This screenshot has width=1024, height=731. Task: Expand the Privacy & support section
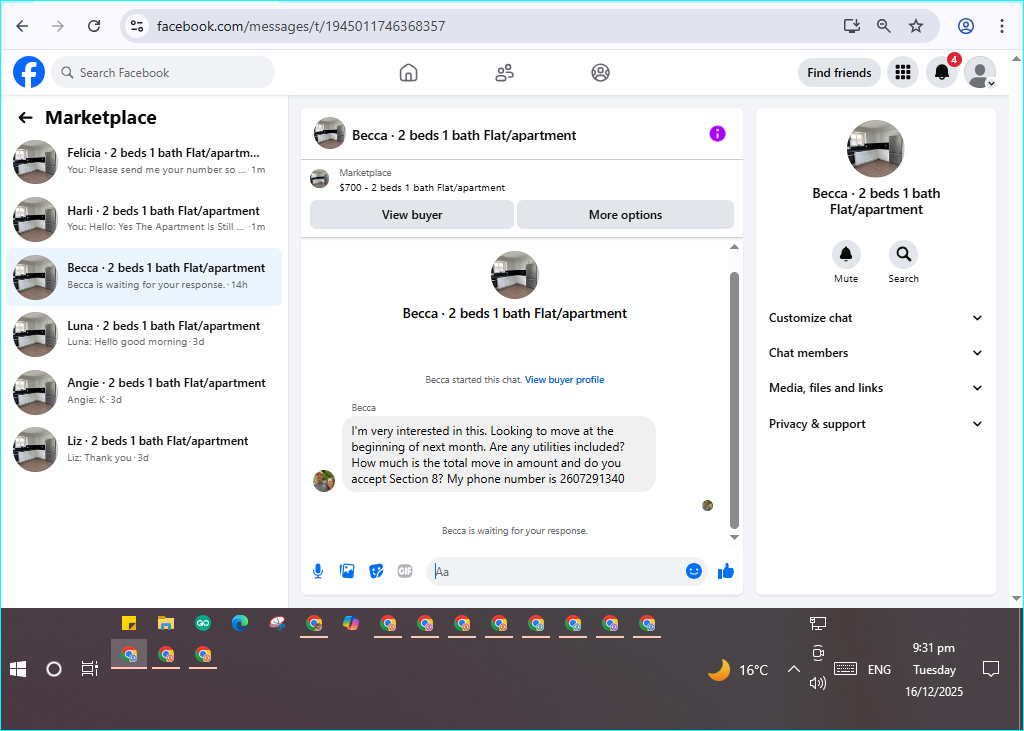coord(876,424)
